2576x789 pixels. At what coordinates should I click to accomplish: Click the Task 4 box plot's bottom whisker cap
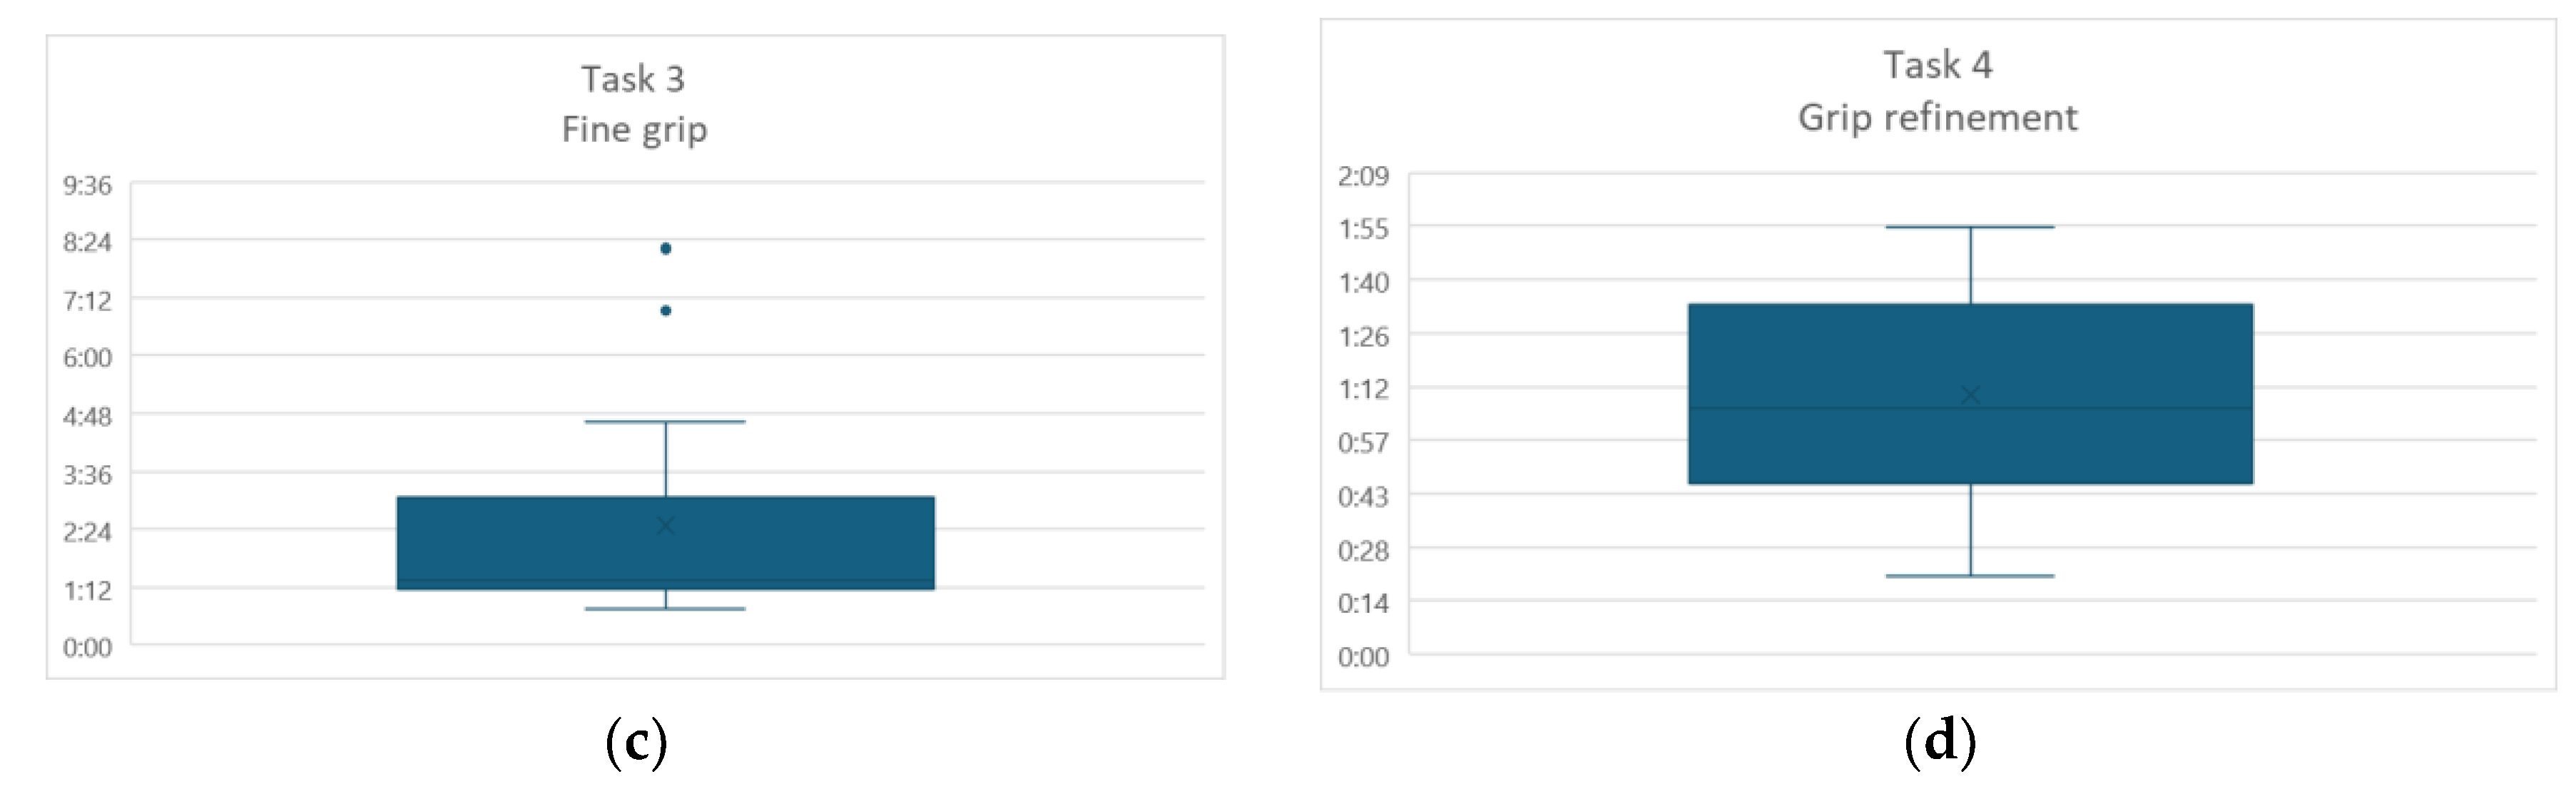1969,576
